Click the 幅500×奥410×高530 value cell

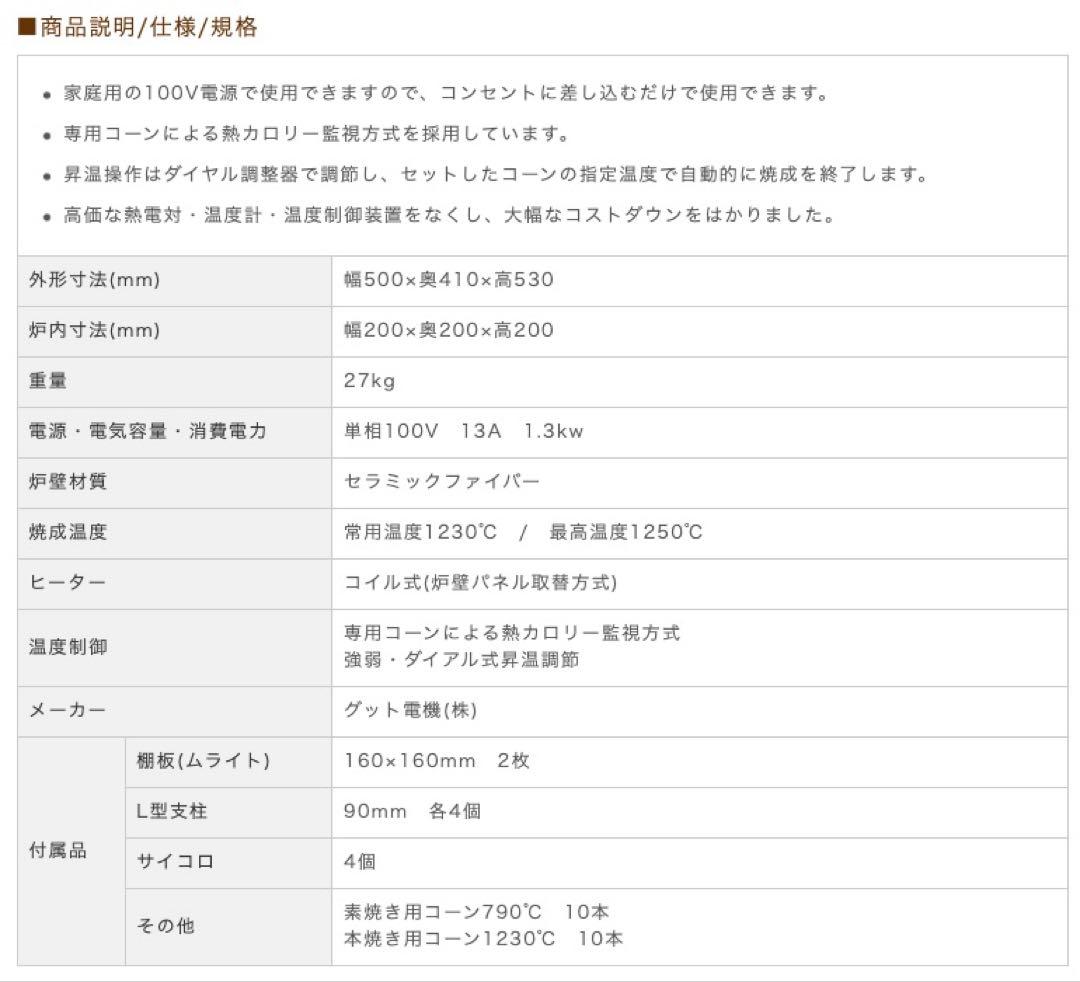click(x=449, y=280)
